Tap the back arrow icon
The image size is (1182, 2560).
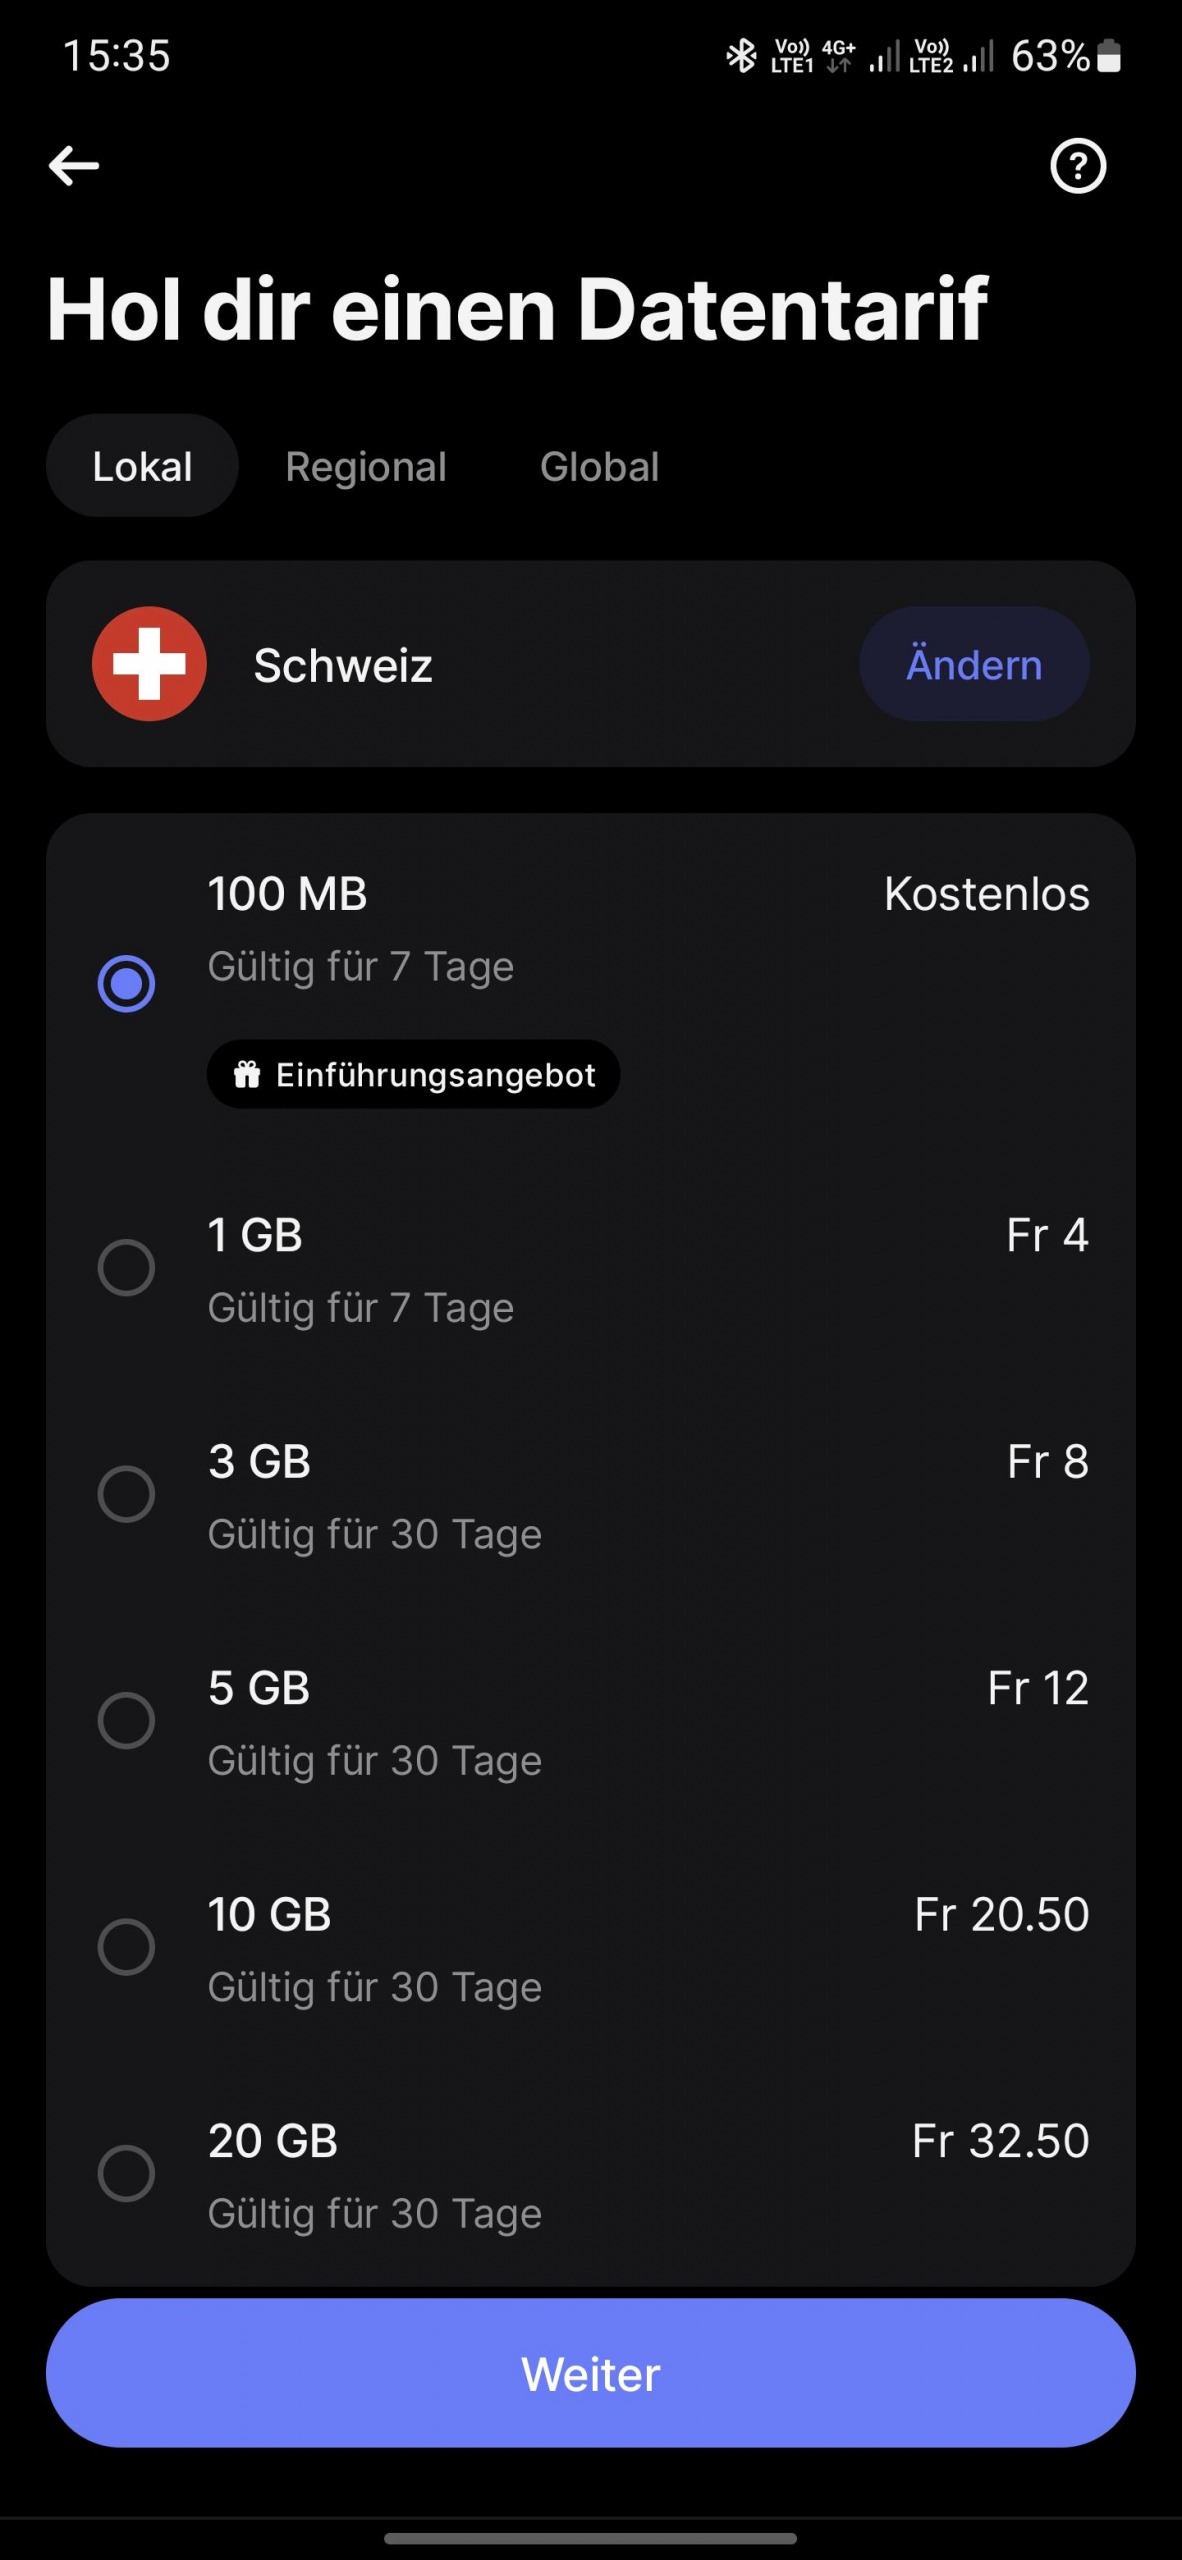coord(74,166)
